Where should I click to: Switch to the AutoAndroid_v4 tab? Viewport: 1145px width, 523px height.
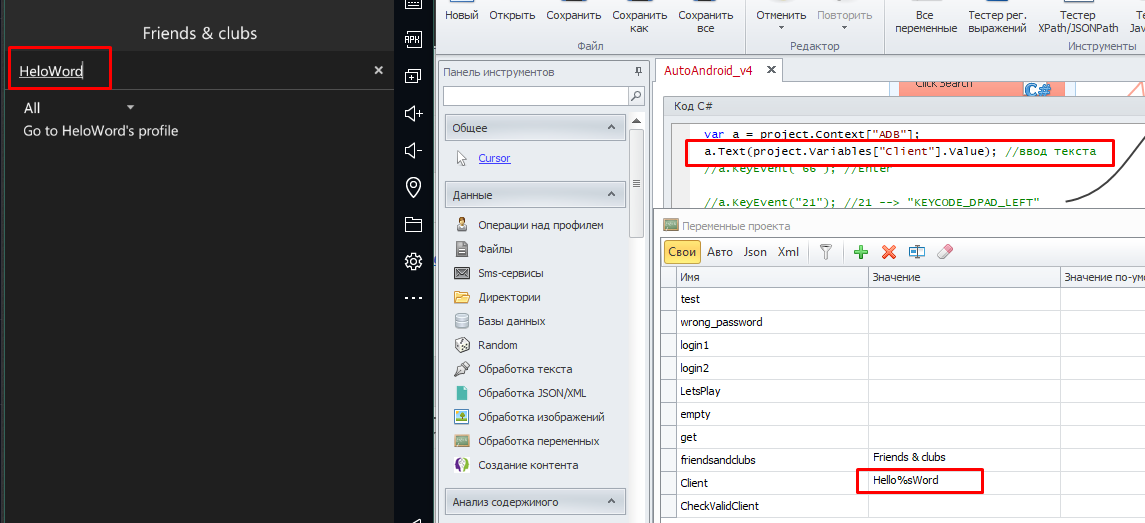click(708, 71)
